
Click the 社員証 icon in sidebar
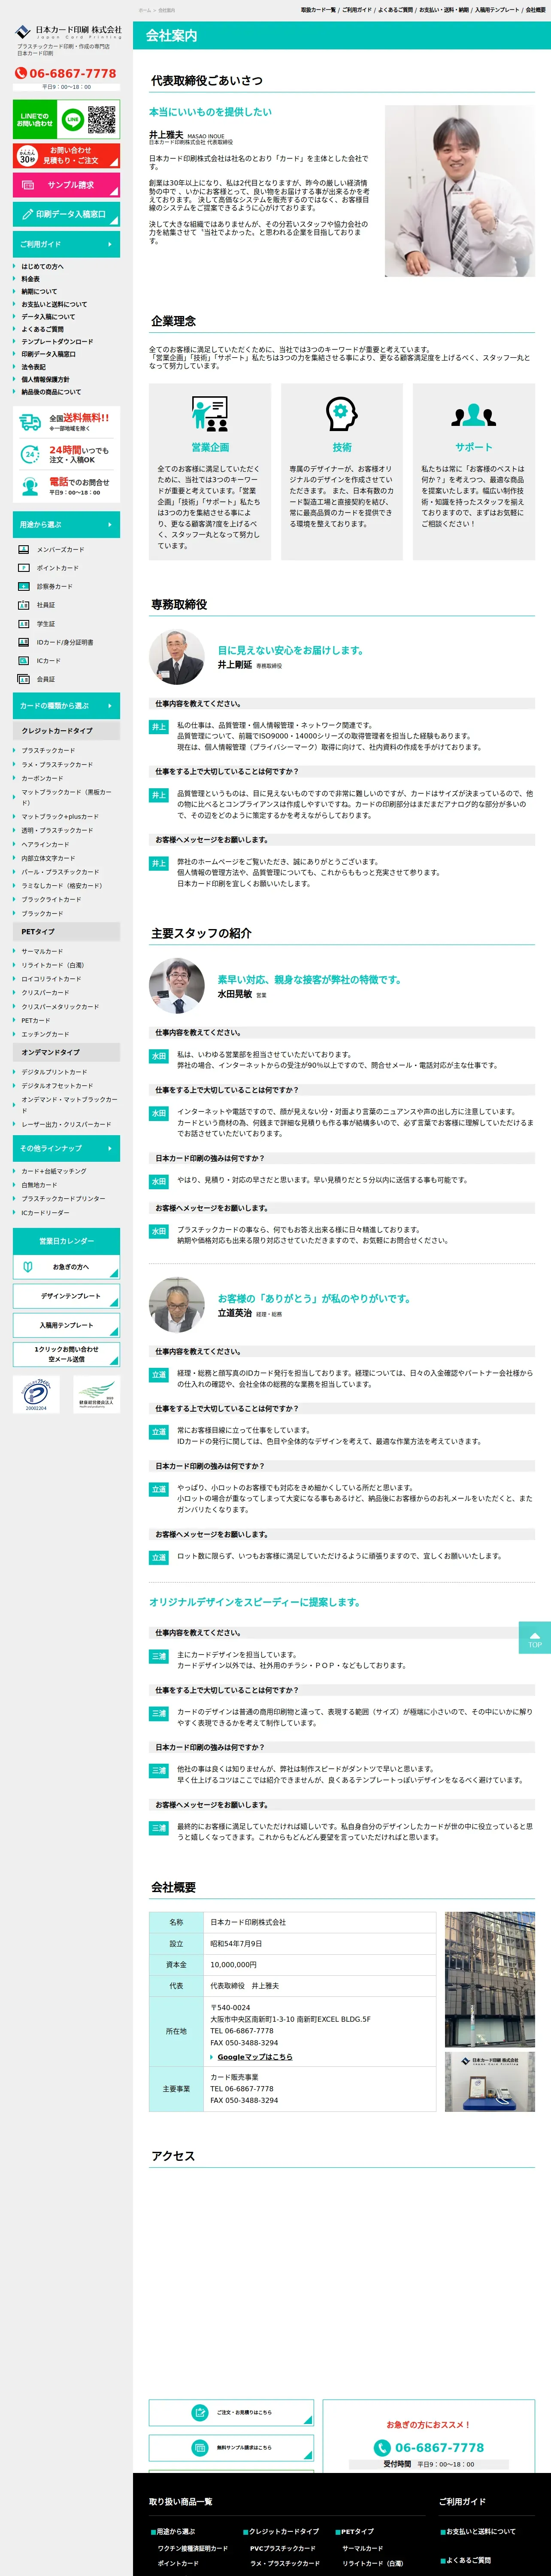(x=24, y=605)
